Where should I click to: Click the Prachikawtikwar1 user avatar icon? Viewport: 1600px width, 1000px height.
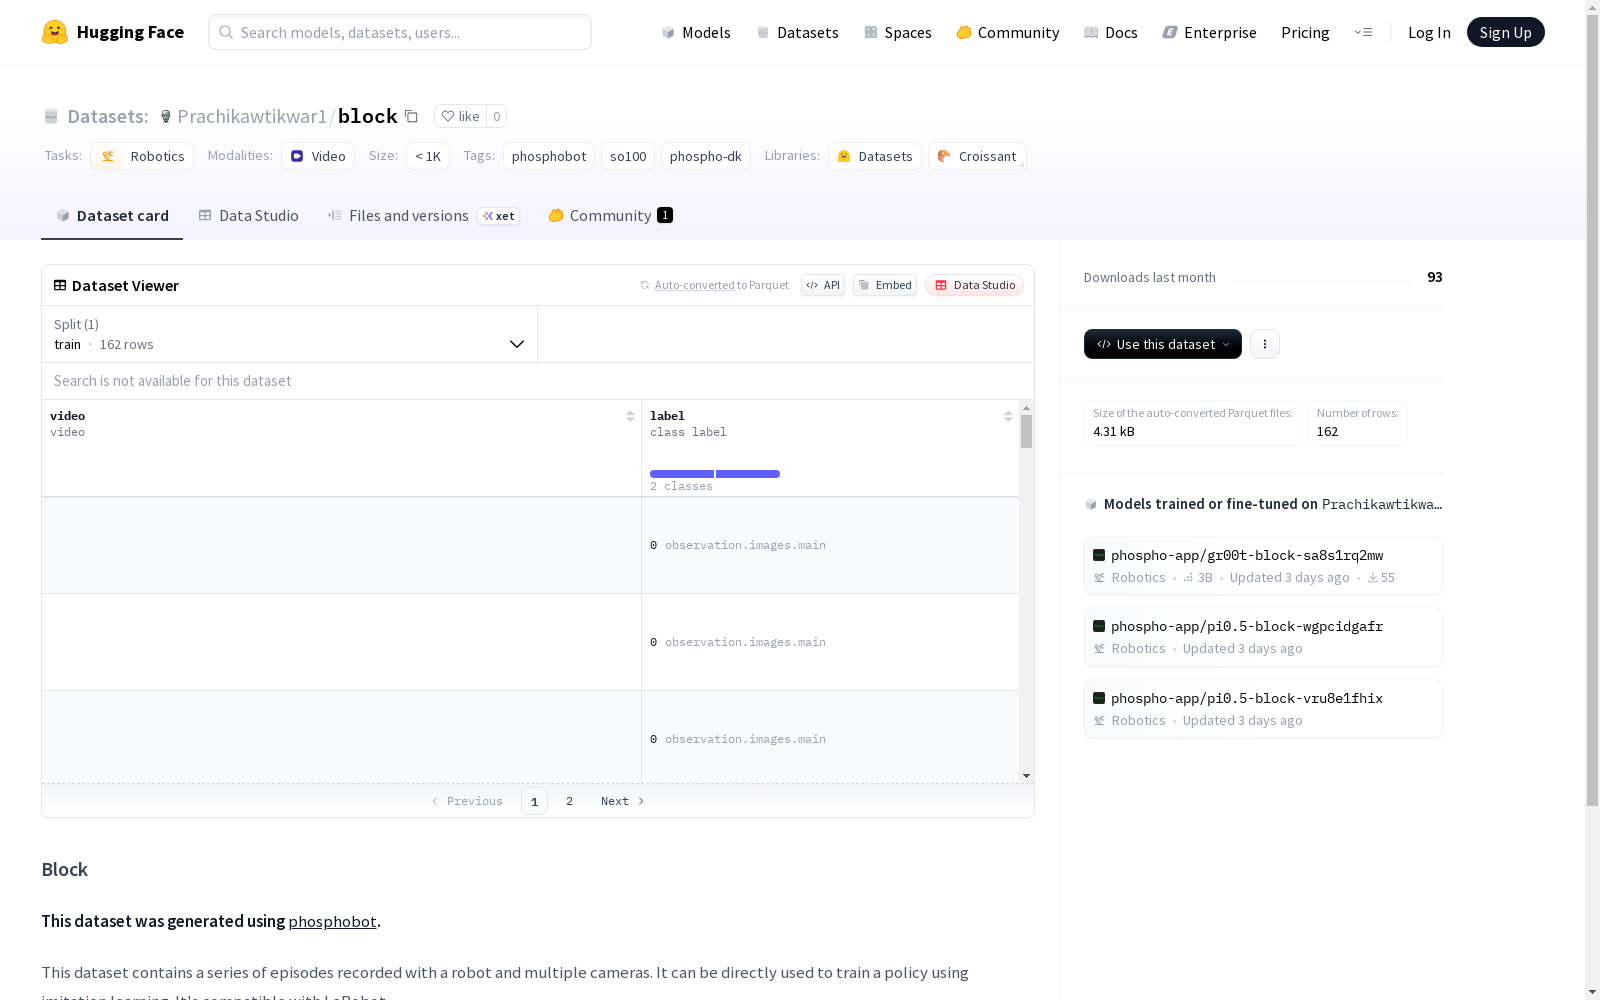(x=166, y=116)
